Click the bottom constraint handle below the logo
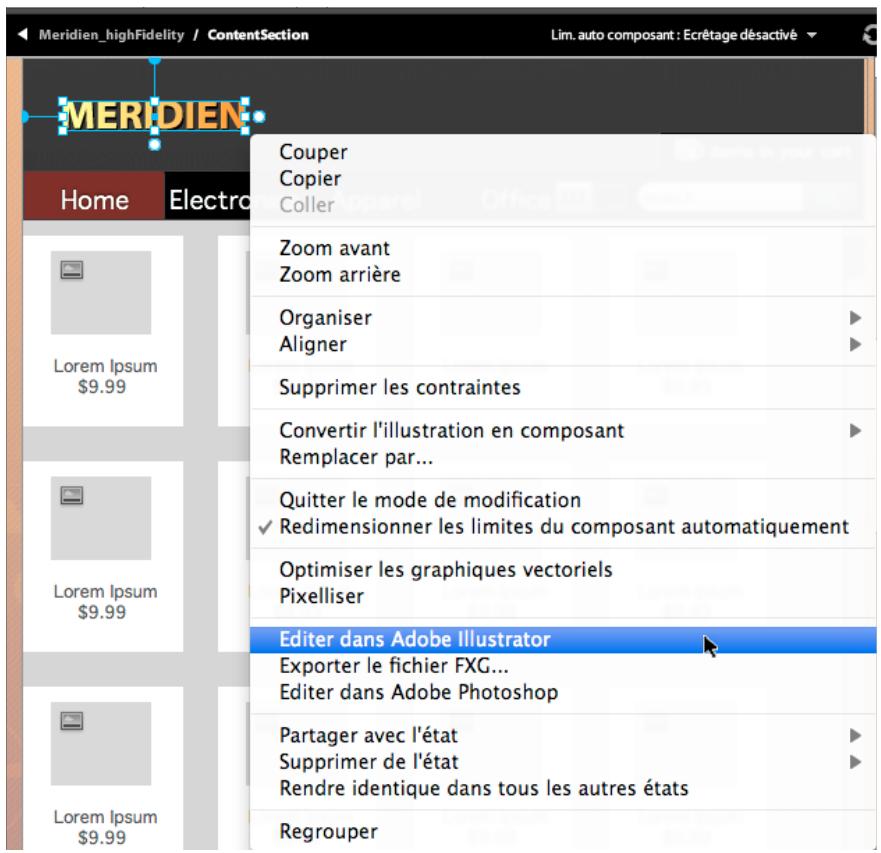Image resolution: width=881 pixels, height=853 pixels. tap(155, 144)
